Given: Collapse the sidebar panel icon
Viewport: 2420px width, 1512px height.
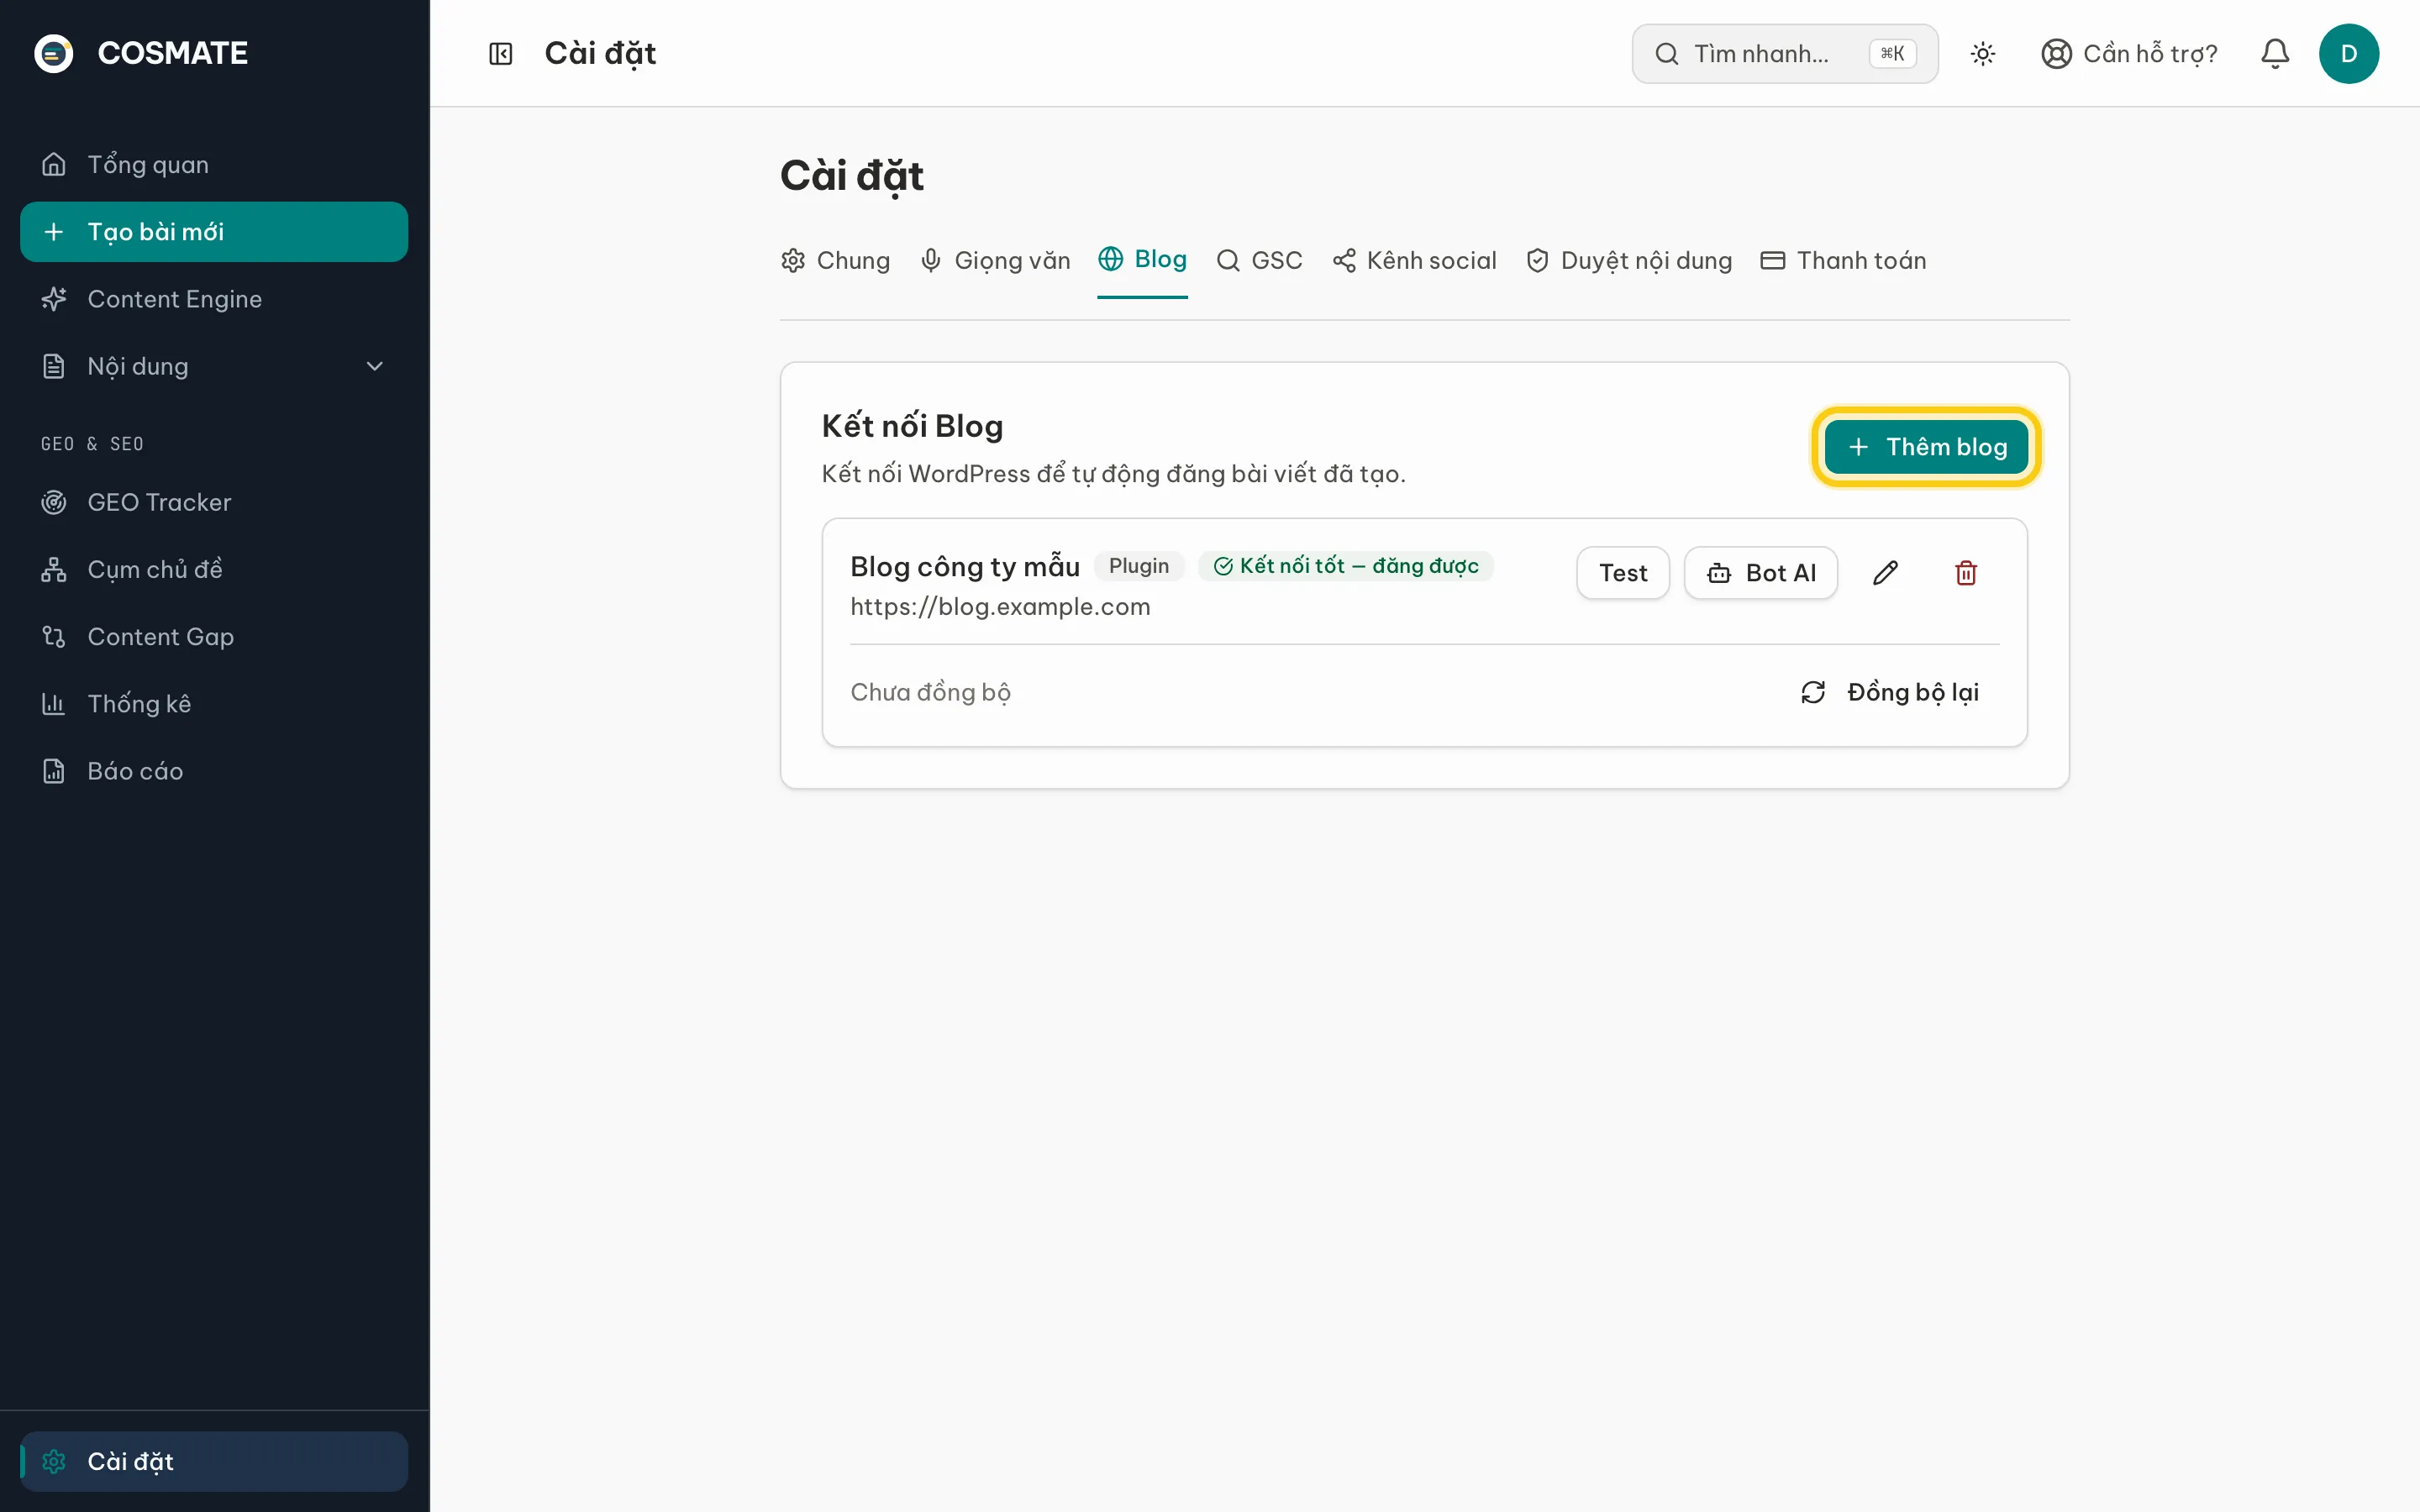Looking at the screenshot, I should click(x=500, y=54).
